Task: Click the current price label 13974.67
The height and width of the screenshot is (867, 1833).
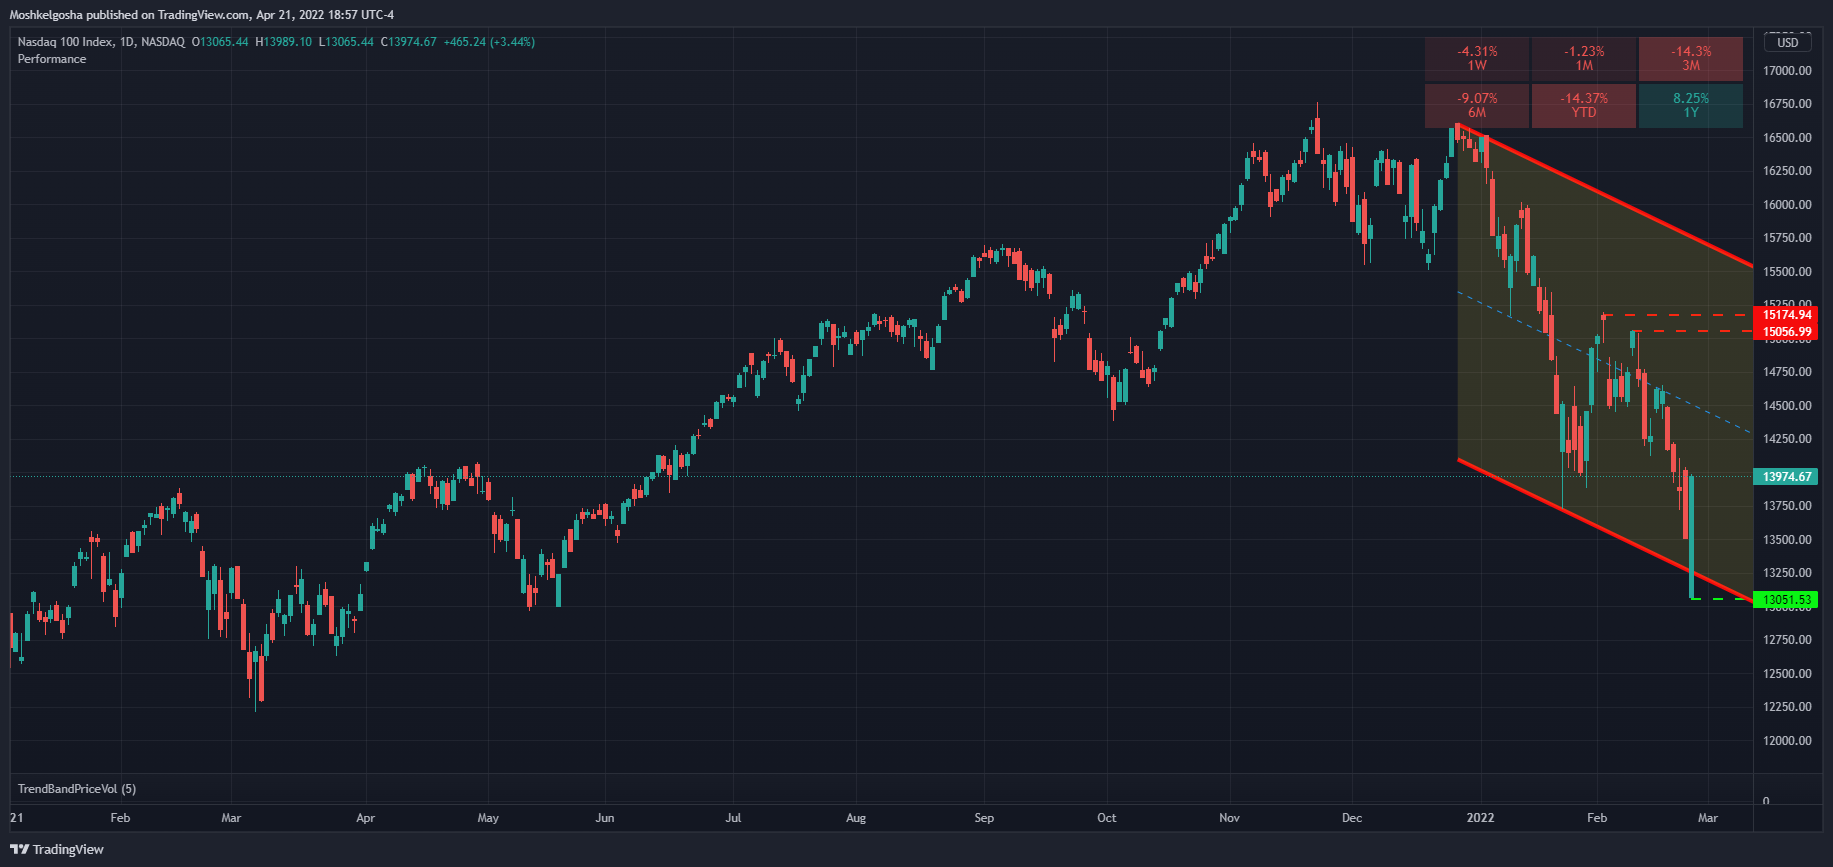Action: pyautogui.click(x=1786, y=477)
